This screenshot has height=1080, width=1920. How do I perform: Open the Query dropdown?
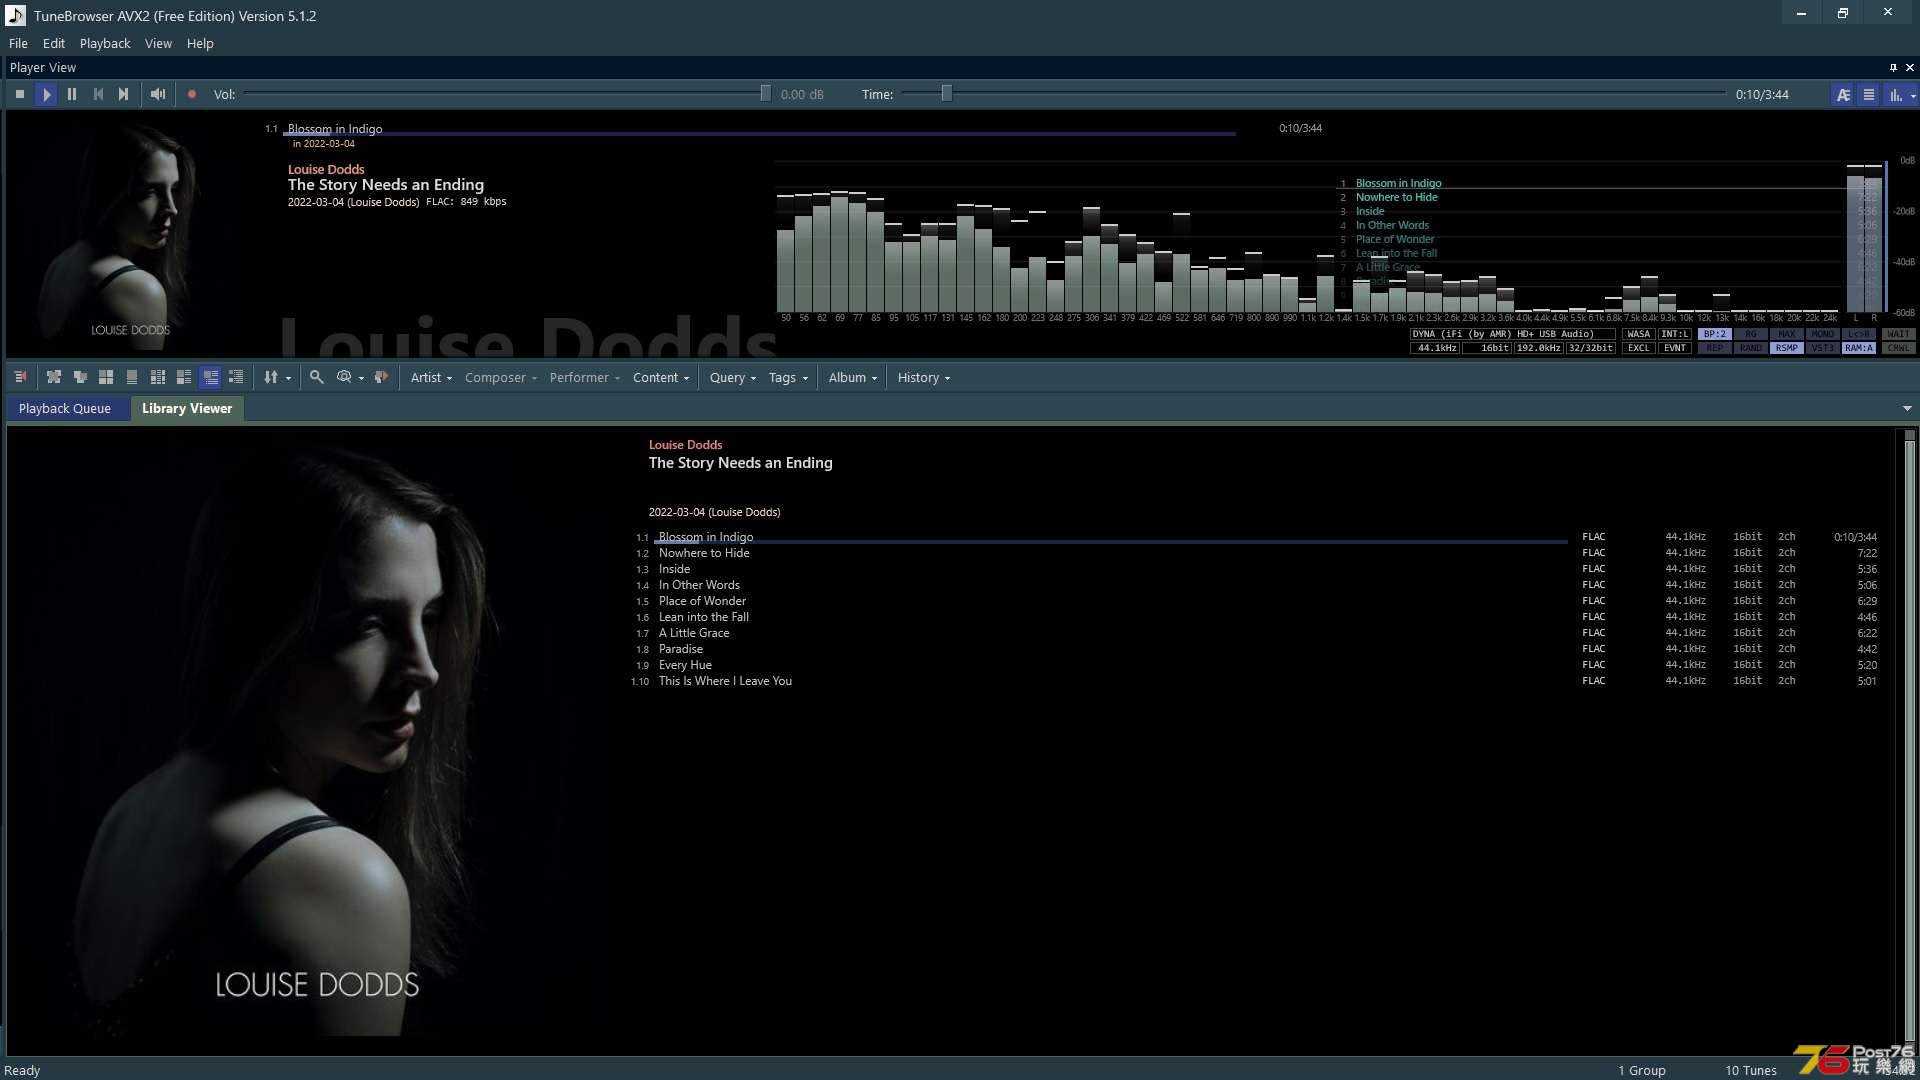pos(733,377)
